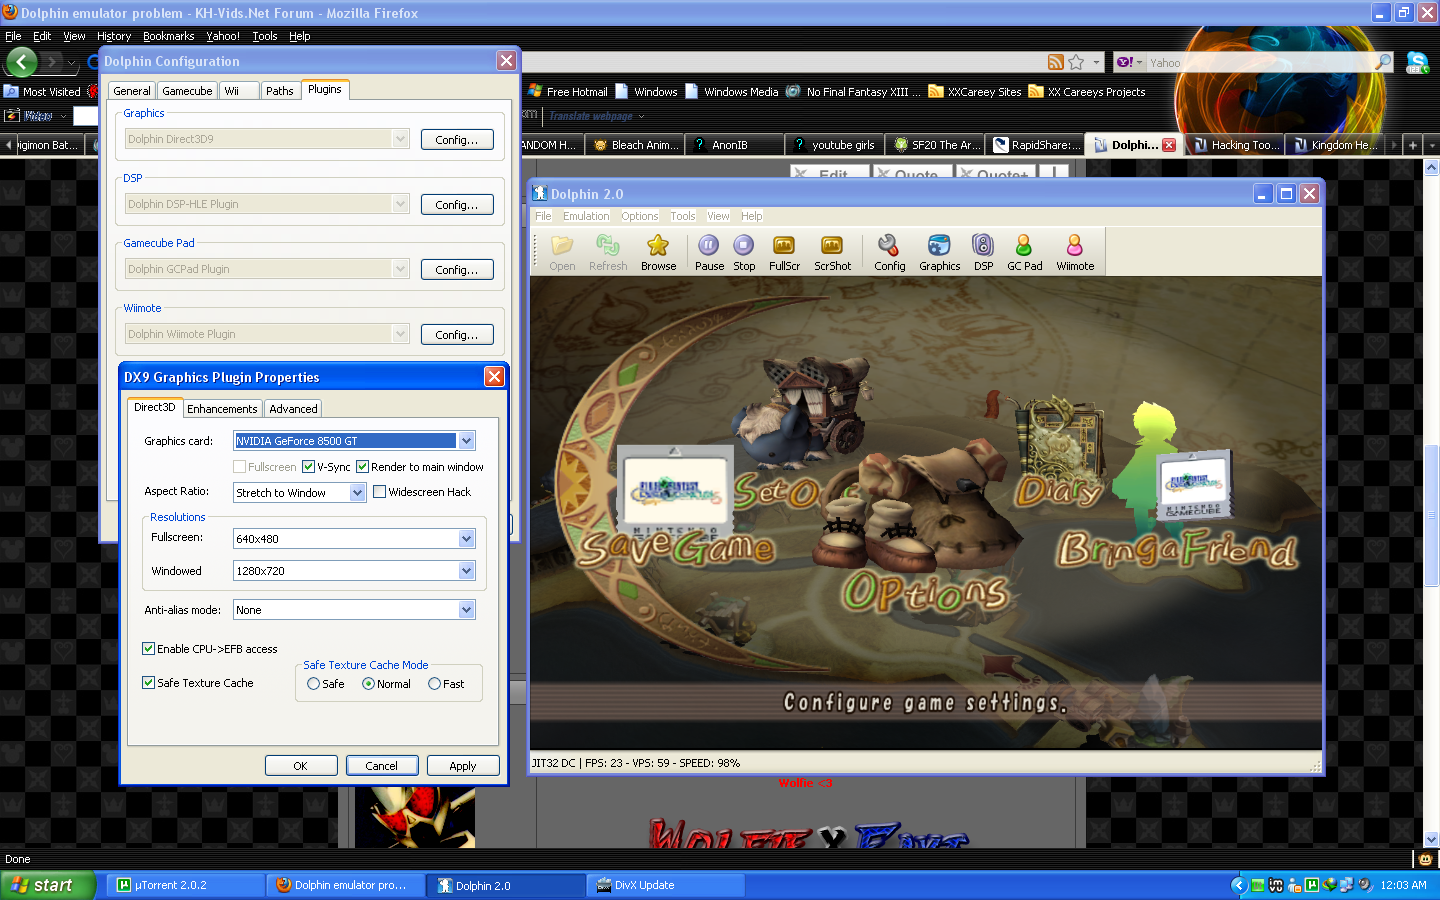Screen dimensions: 1440x900
Task: Toggle Fullscreen checkbox in DX9 properties
Action: point(239,467)
